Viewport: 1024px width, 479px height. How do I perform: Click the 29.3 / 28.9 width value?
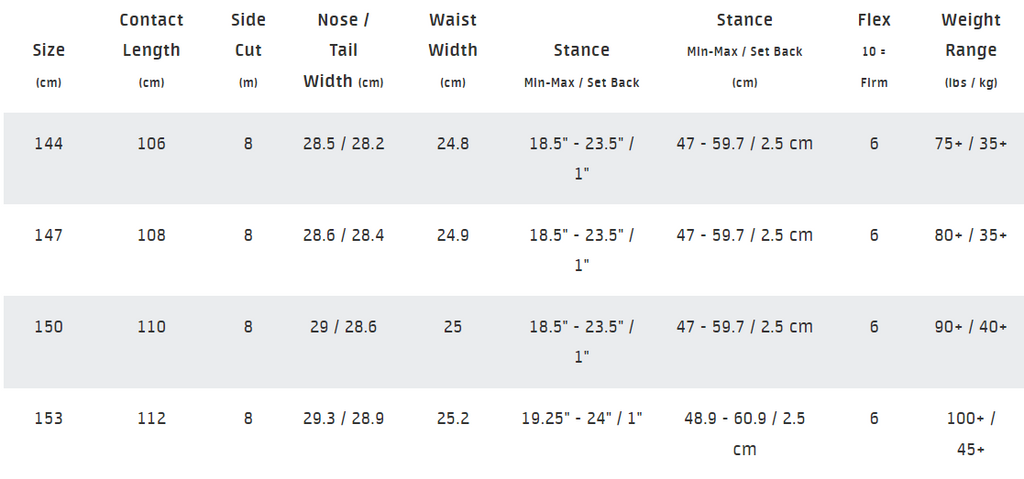pos(344,418)
